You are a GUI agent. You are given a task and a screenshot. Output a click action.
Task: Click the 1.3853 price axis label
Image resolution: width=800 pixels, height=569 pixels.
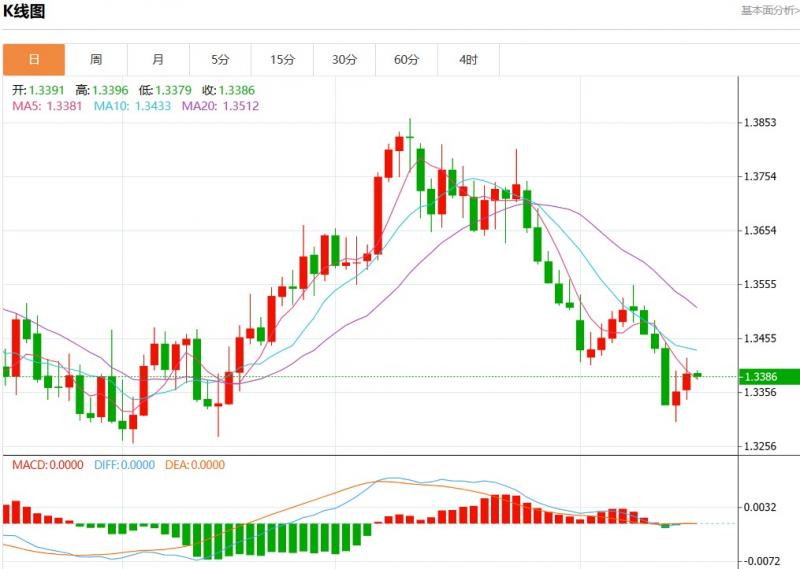click(x=760, y=123)
